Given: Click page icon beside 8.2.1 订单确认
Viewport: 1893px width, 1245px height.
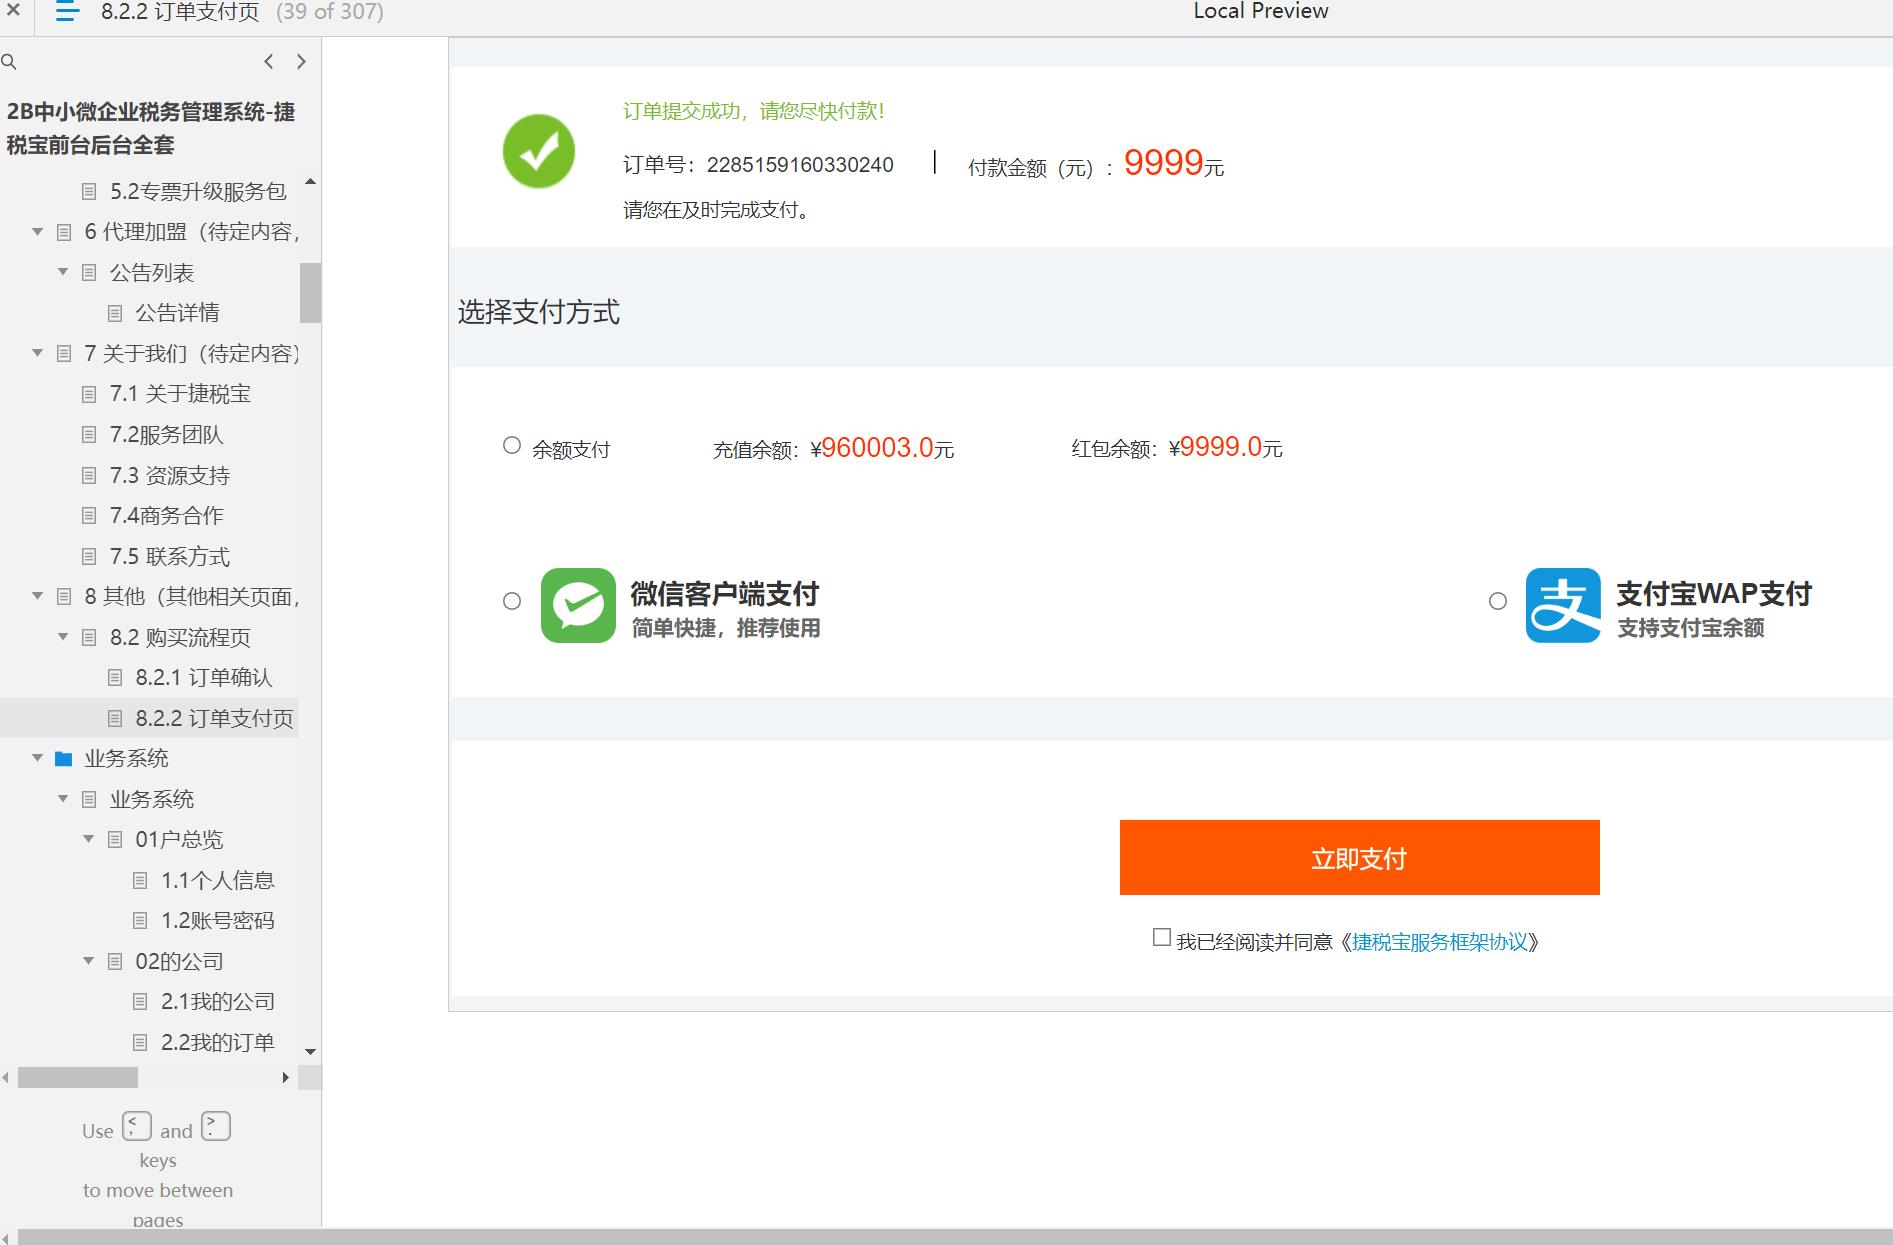Looking at the screenshot, I should pyautogui.click(x=115, y=678).
